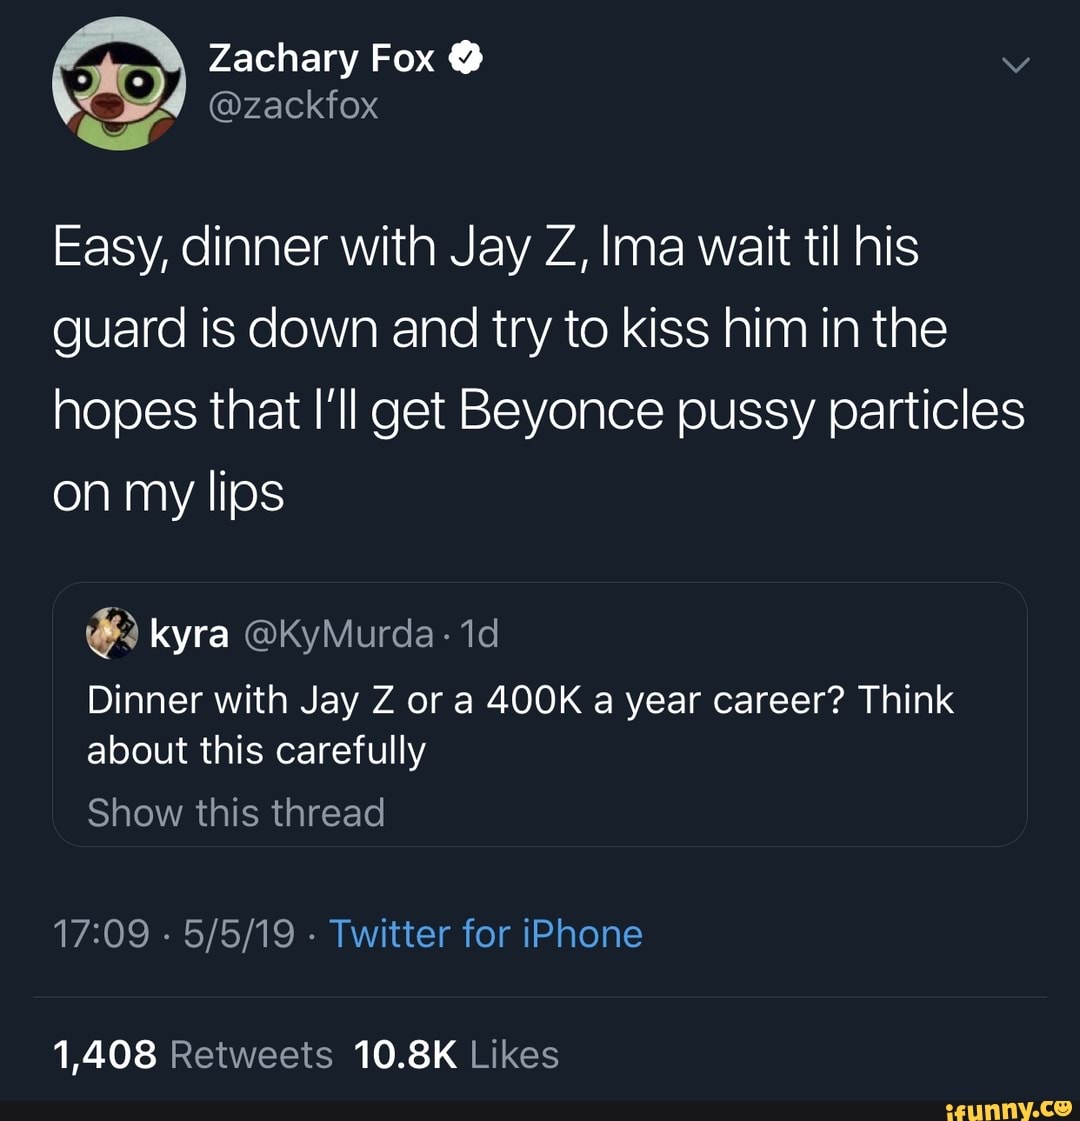Click kyra's display name

(x=189, y=633)
